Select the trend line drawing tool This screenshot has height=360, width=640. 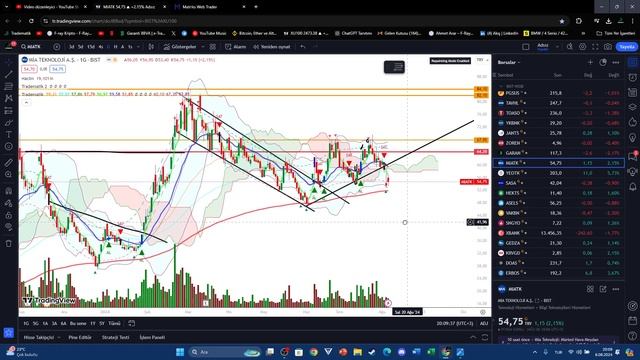[9, 74]
